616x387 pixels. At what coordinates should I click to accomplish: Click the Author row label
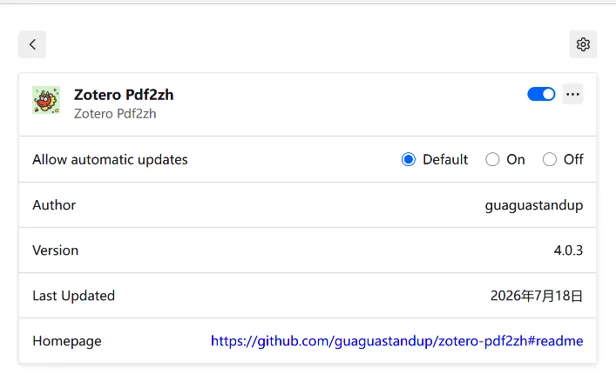(x=54, y=205)
